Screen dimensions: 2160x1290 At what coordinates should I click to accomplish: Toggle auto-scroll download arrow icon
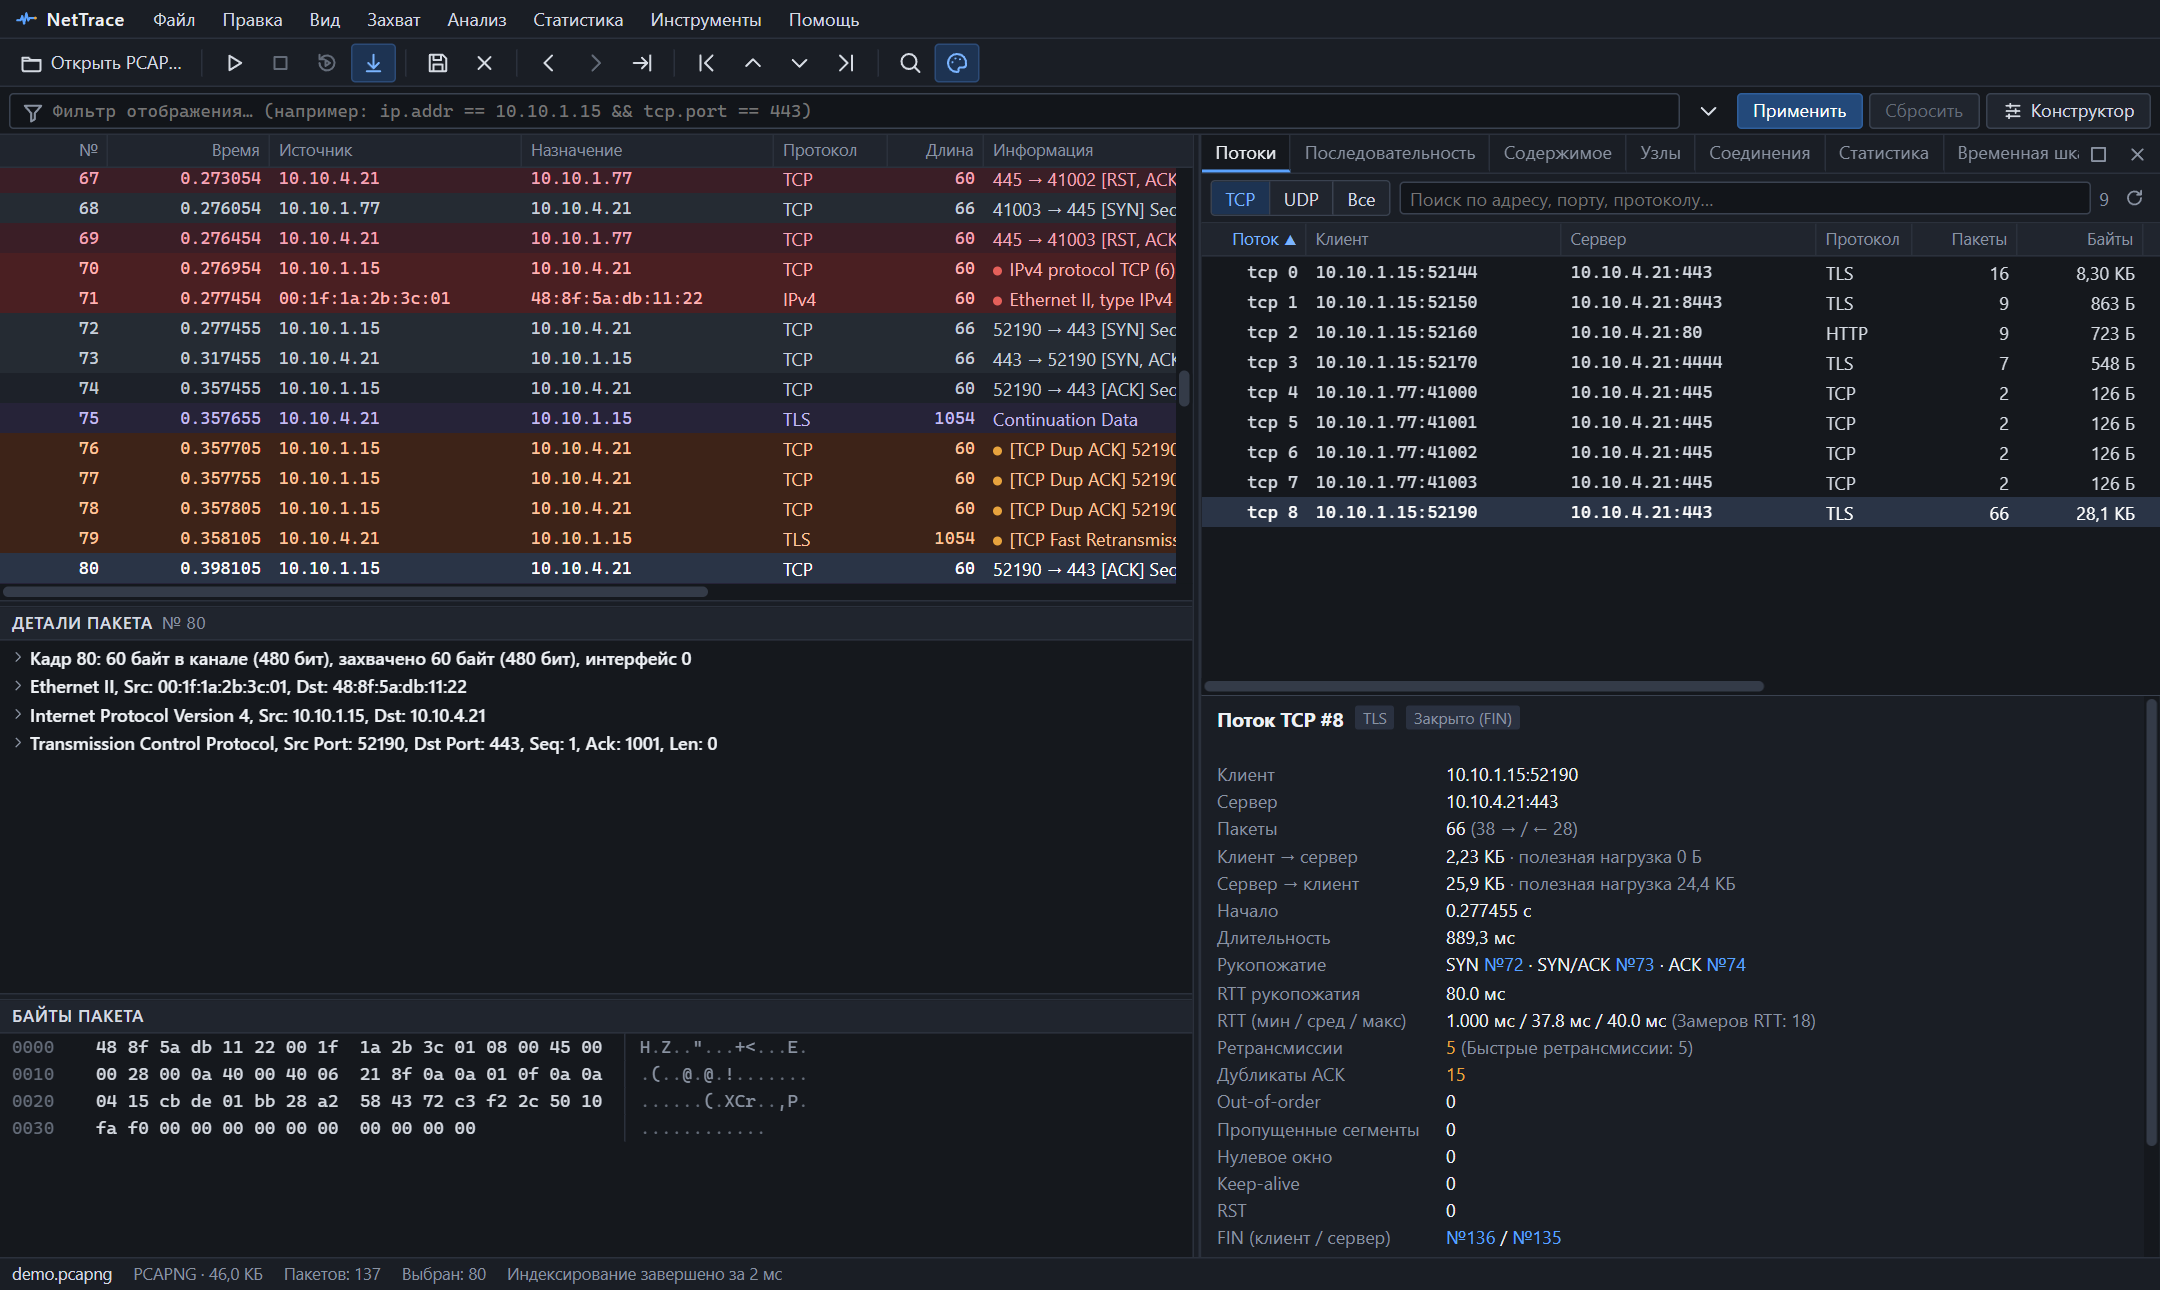pos(373,63)
